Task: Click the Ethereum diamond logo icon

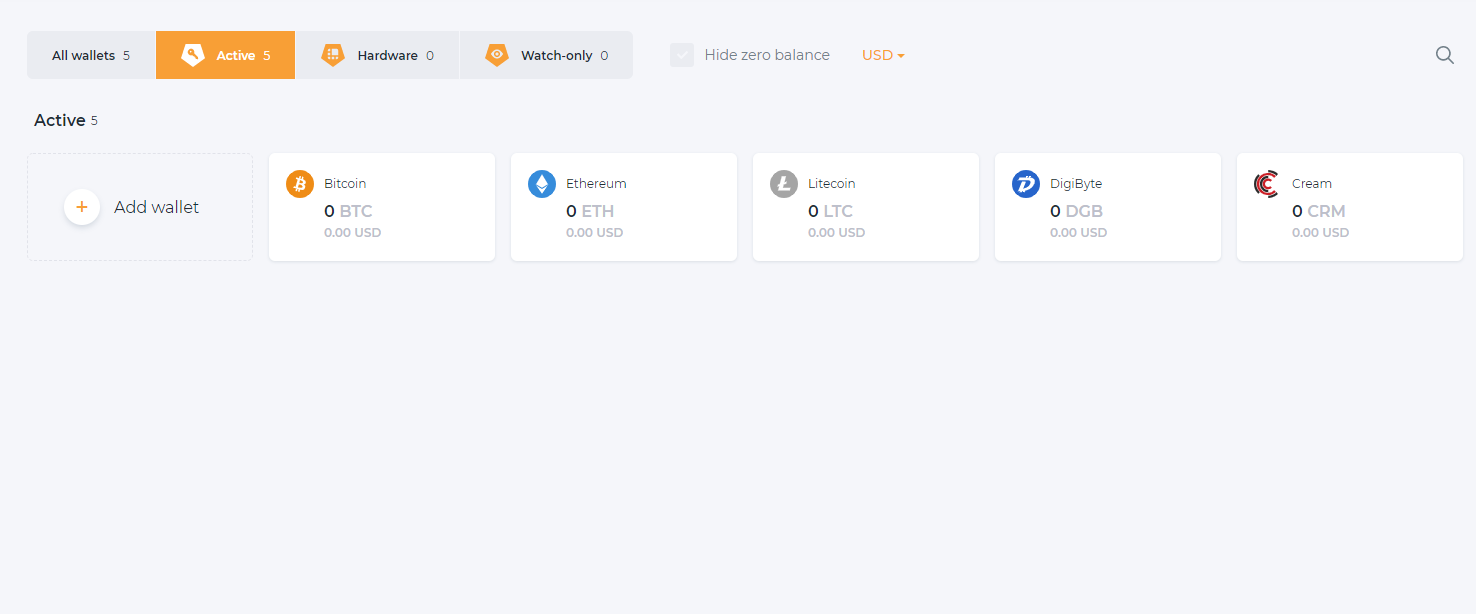Action: point(542,184)
